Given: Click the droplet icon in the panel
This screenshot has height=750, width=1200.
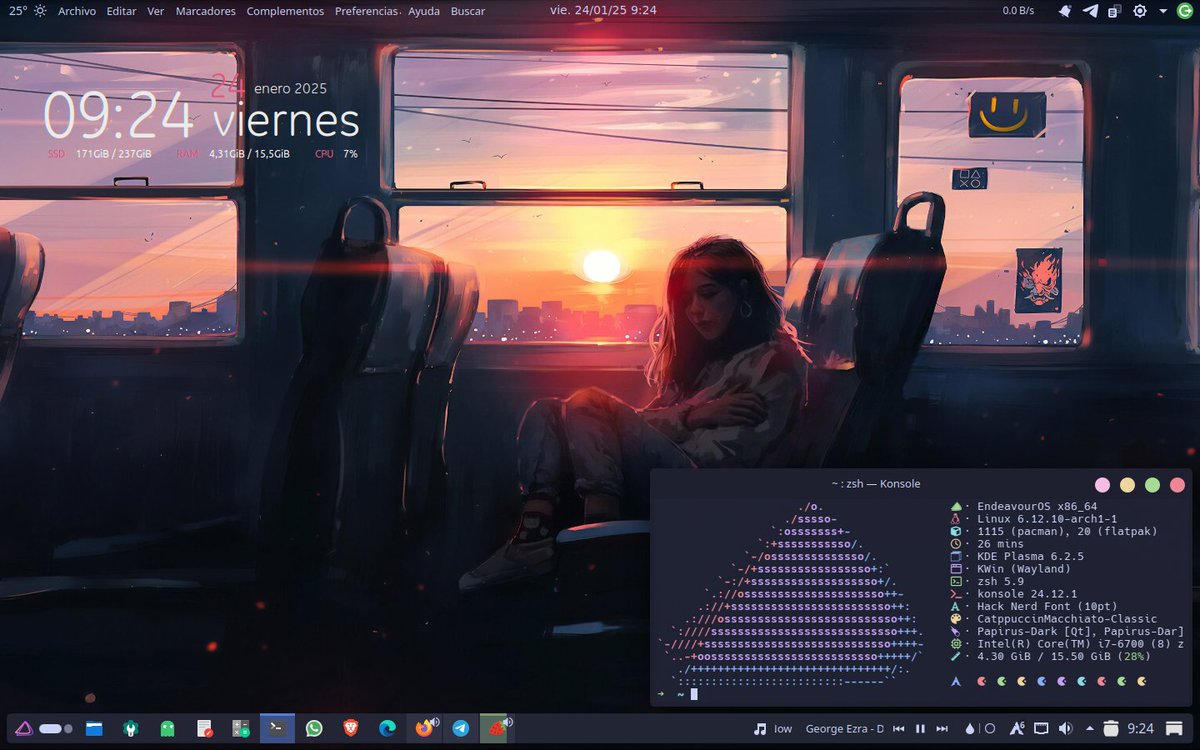Looking at the screenshot, I should [969, 729].
